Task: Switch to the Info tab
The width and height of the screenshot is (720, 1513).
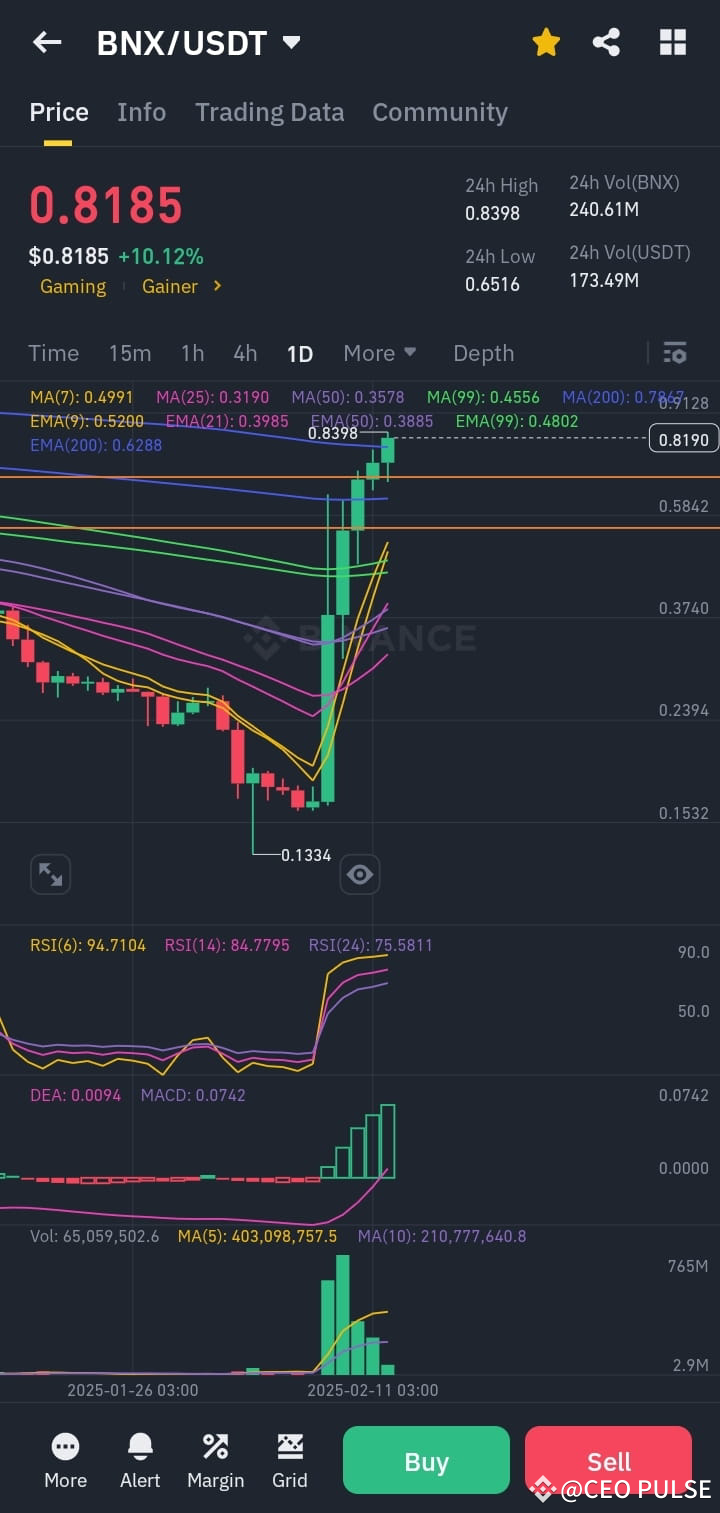Action: click(141, 112)
